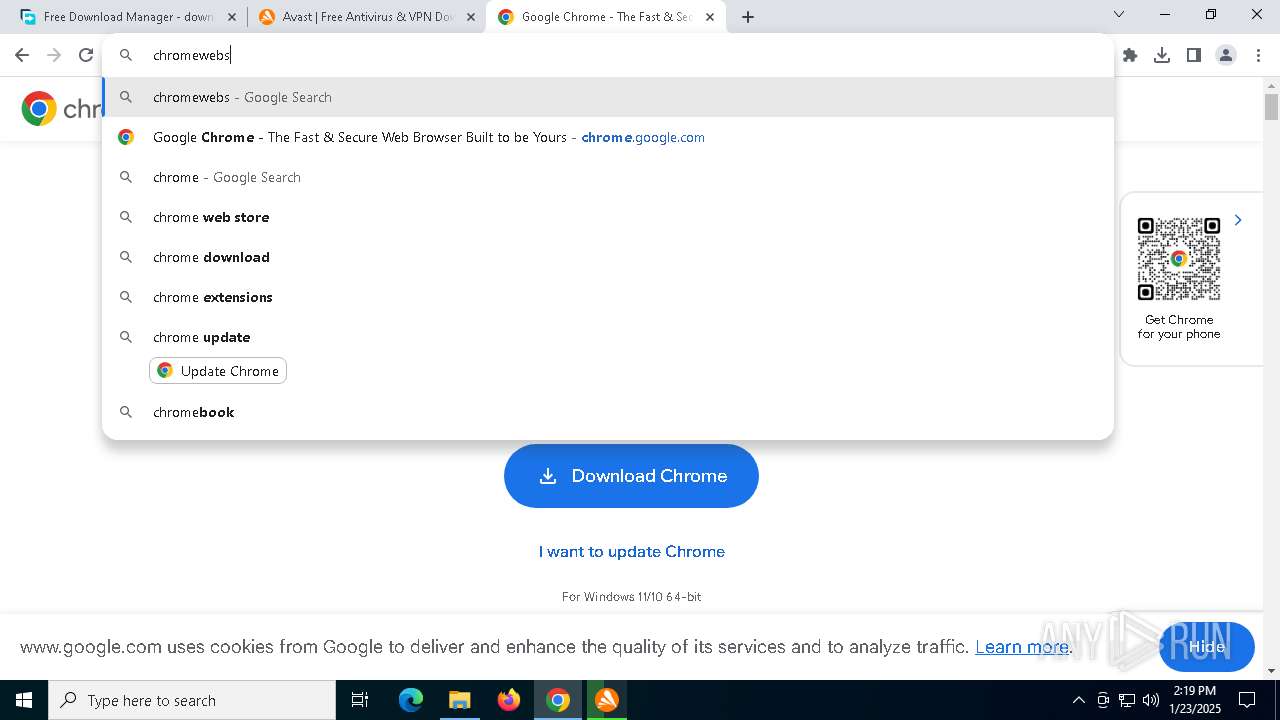The image size is (1280, 720).
Task: Switch to Free Download Manager tab
Action: 128,17
